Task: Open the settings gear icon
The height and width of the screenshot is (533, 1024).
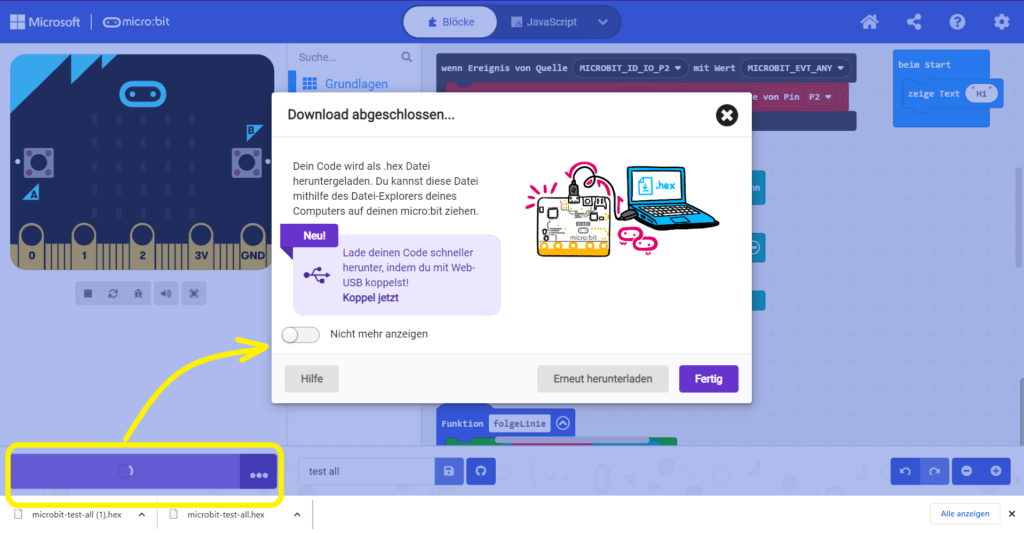Action: click(1001, 22)
